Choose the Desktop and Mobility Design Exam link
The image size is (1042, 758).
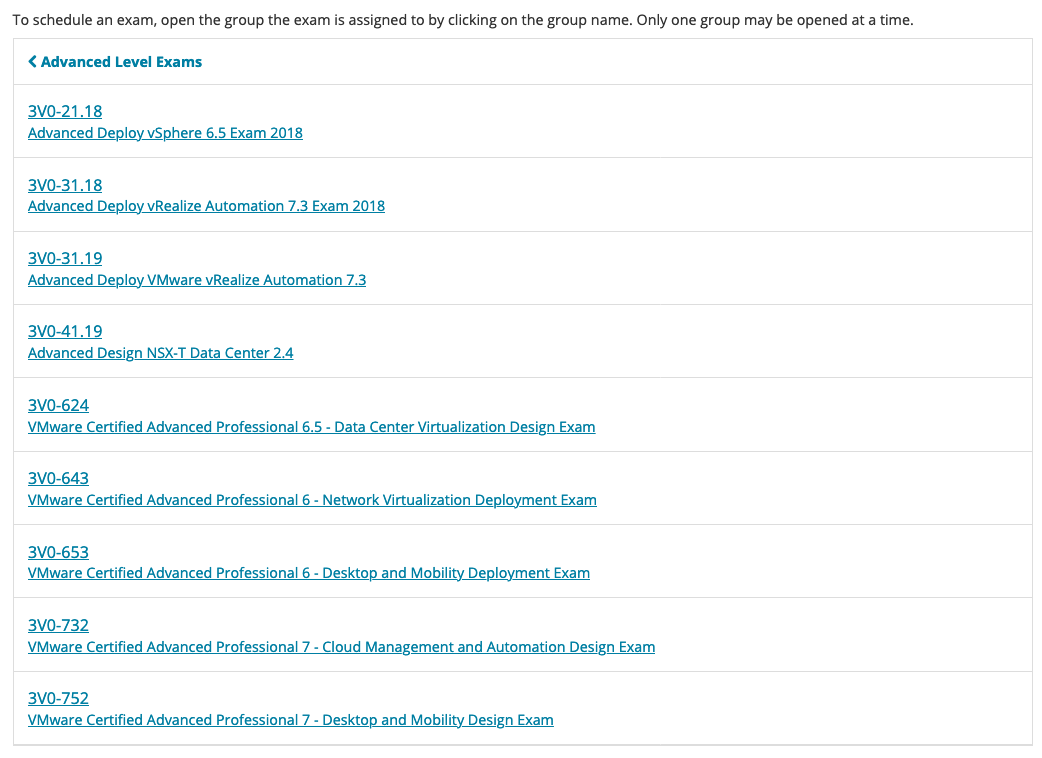[x=437, y=720]
